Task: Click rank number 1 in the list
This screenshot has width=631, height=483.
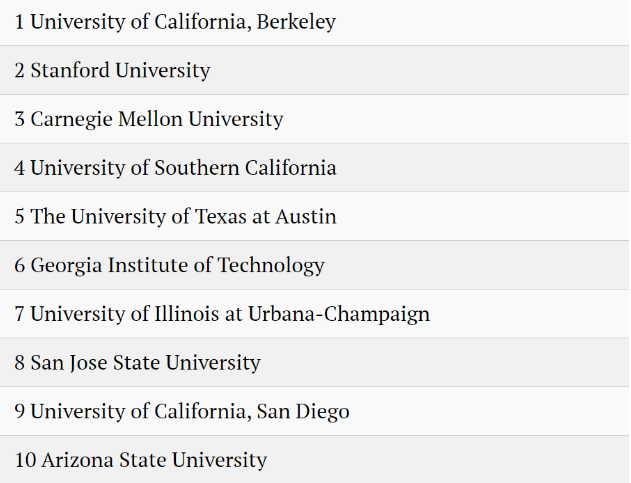Action: click(19, 22)
